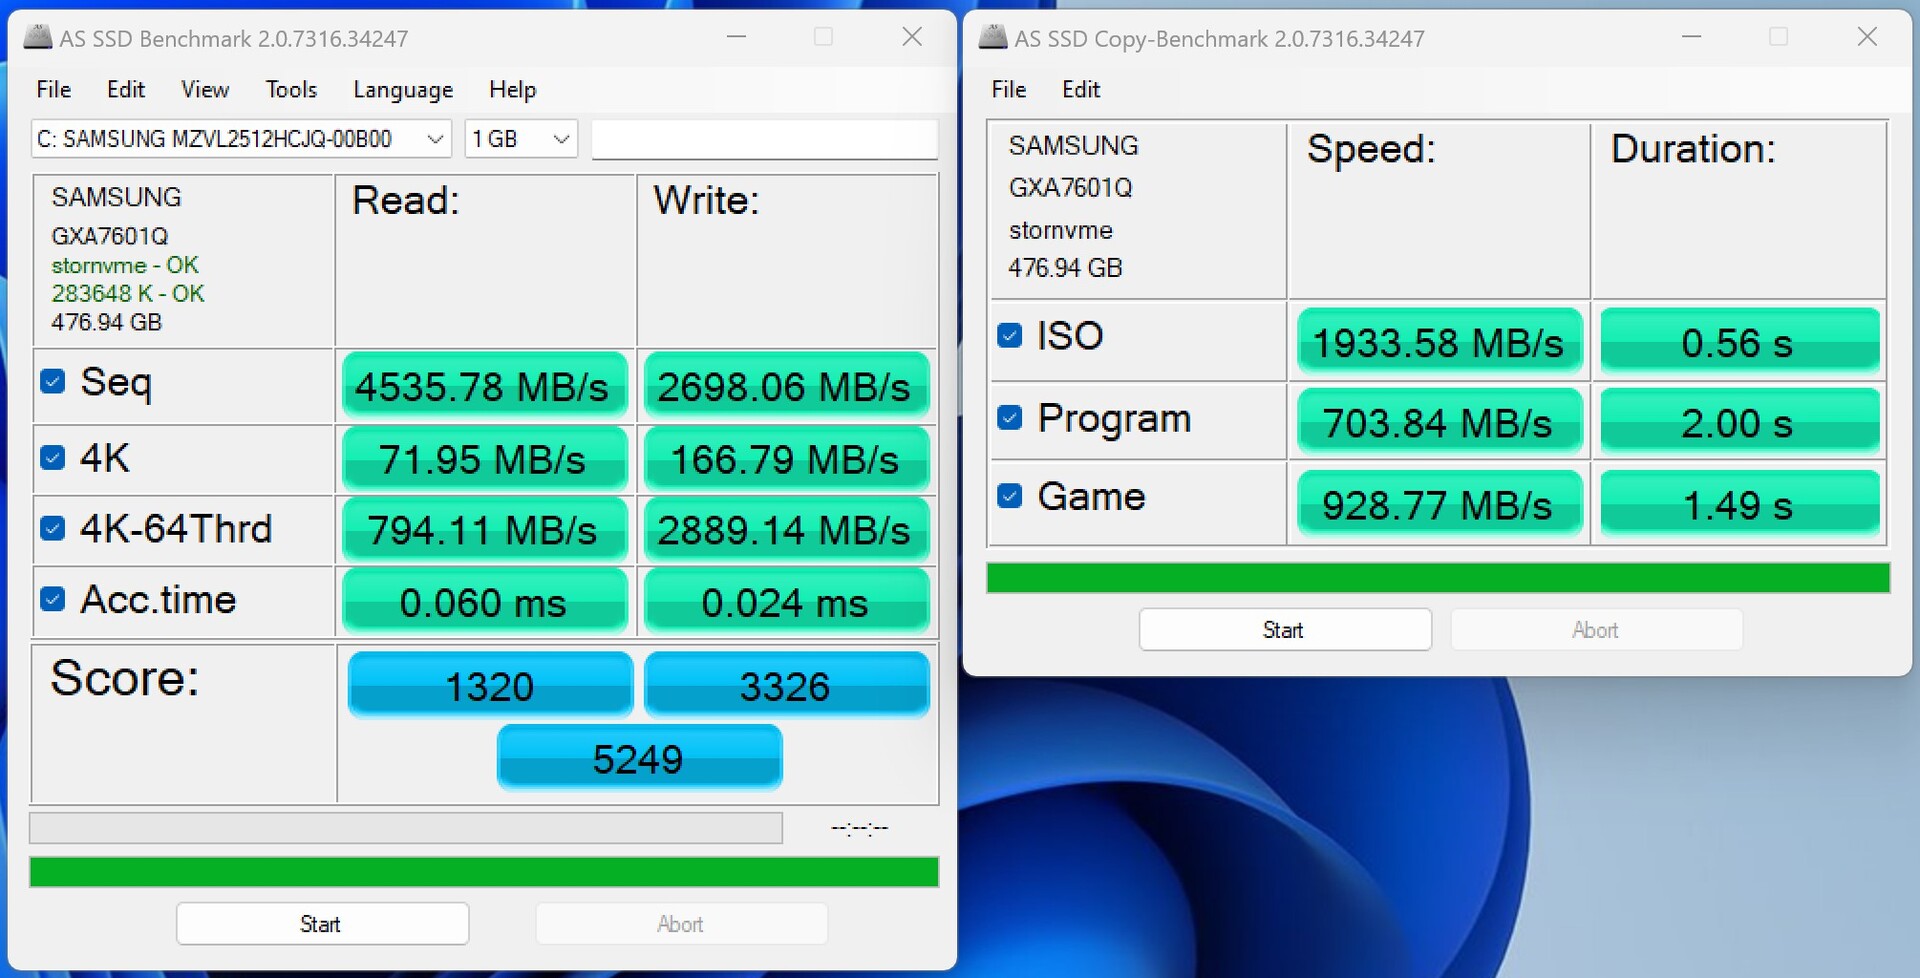Toggle the Program copy test checkbox
This screenshot has height=978, width=1920.
tap(1010, 417)
